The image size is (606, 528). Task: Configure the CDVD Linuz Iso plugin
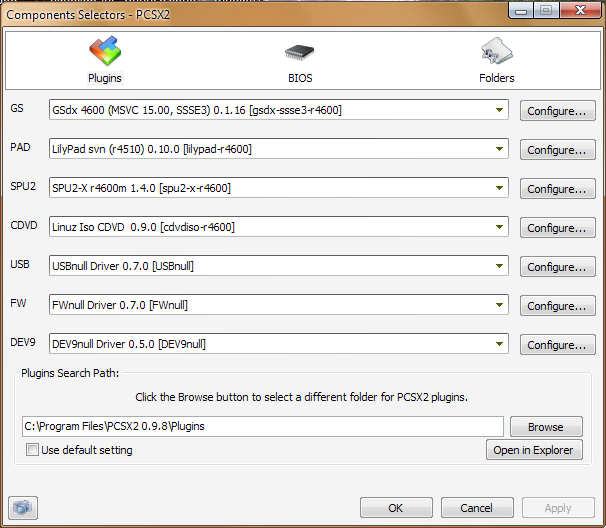(x=557, y=228)
